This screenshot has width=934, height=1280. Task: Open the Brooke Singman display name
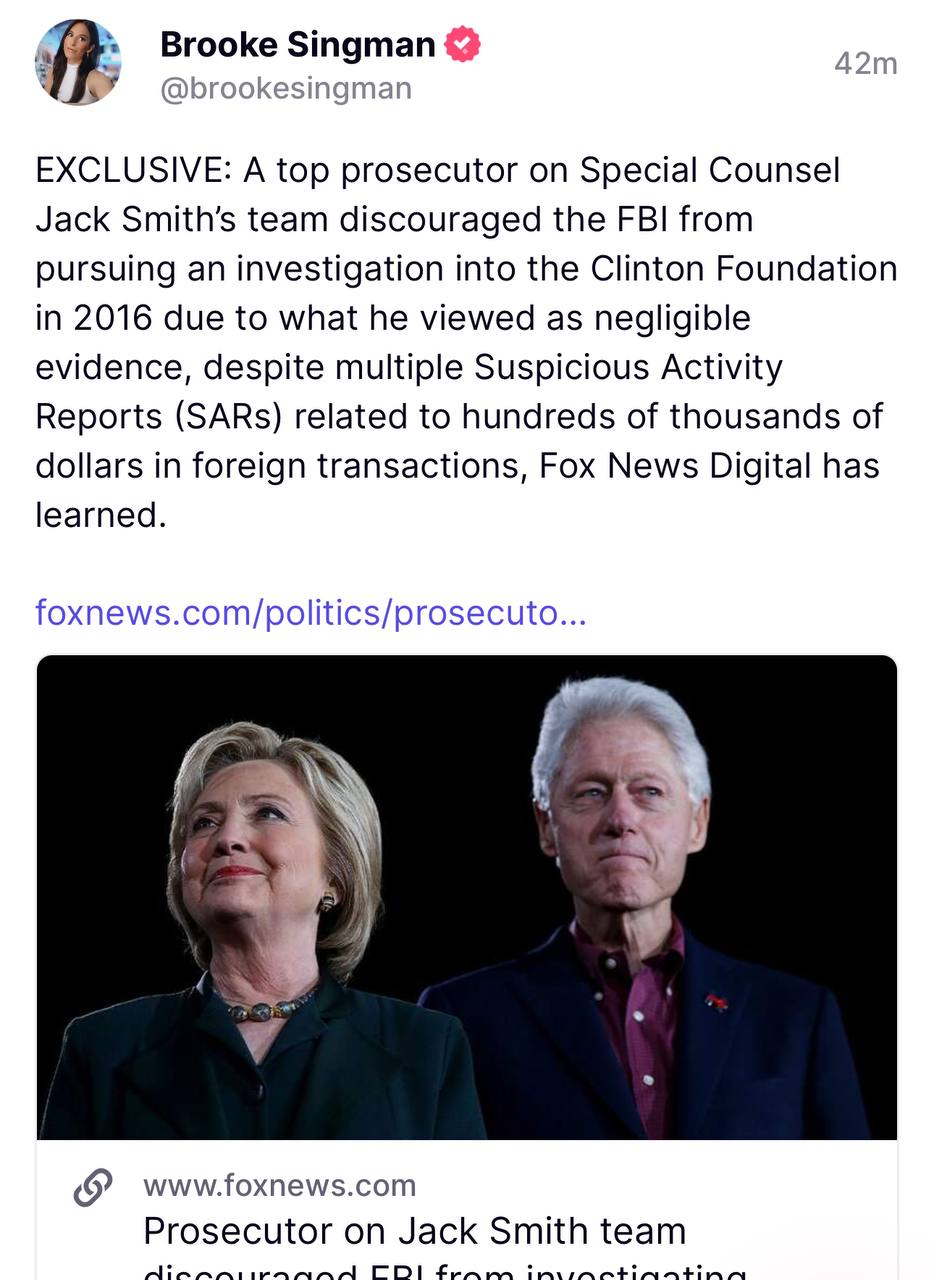tap(298, 45)
